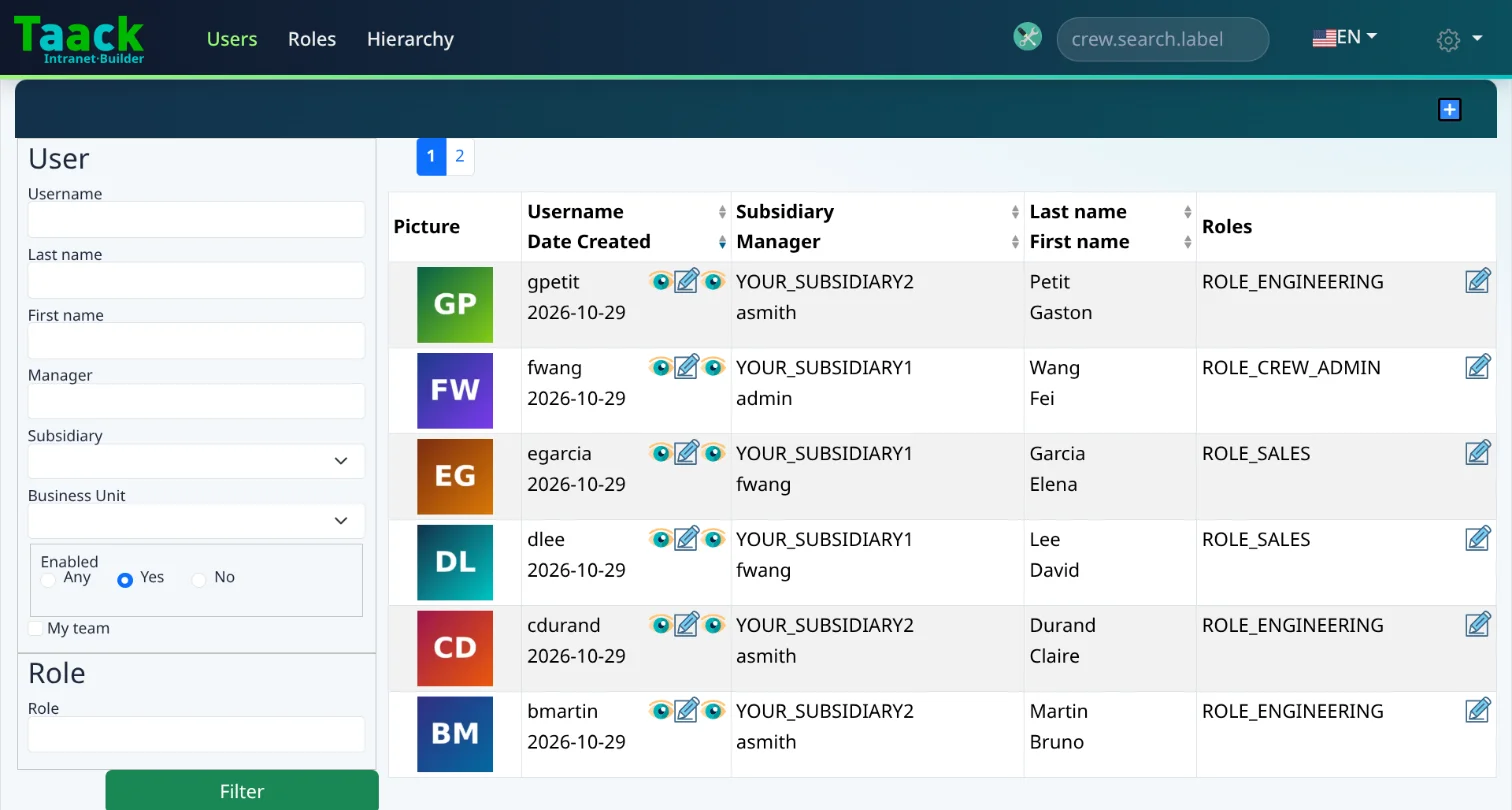
Task: Edit roles icon in cdurand row
Action: pyautogui.click(x=1478, y=625)
